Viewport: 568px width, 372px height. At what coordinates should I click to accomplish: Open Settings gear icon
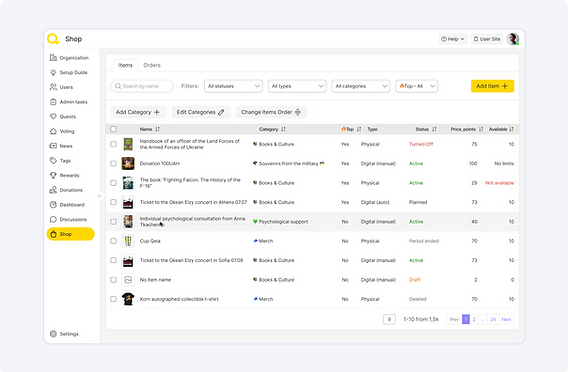click(53, 334)
